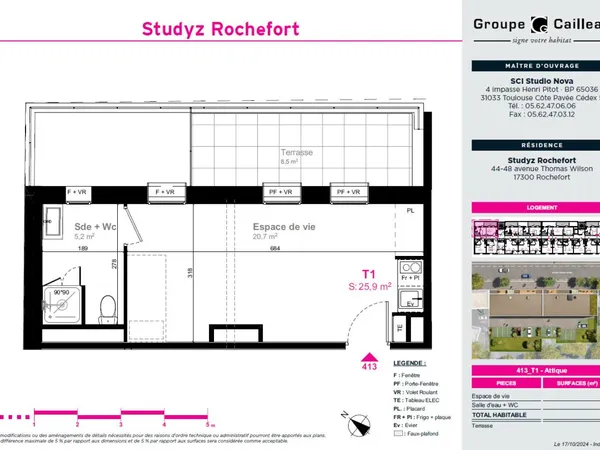
Task: Click the fax number 05.62.47.03.12
Action: click(x=541, y=114)
